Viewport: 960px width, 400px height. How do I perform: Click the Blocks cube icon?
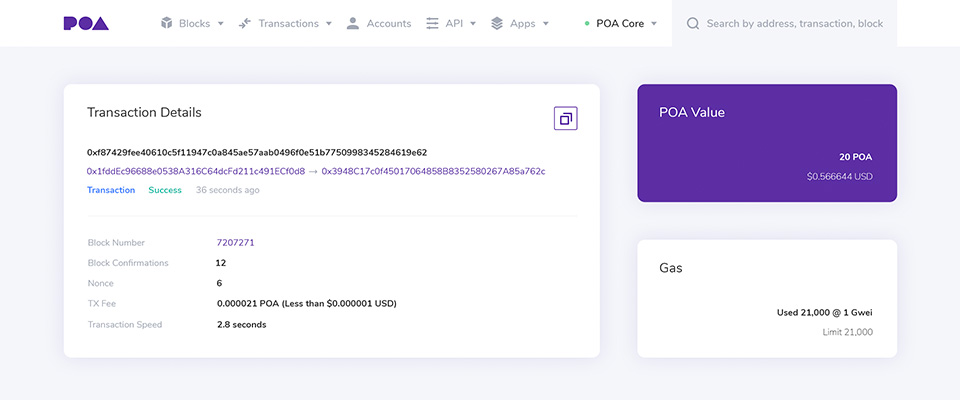[167, 23]
